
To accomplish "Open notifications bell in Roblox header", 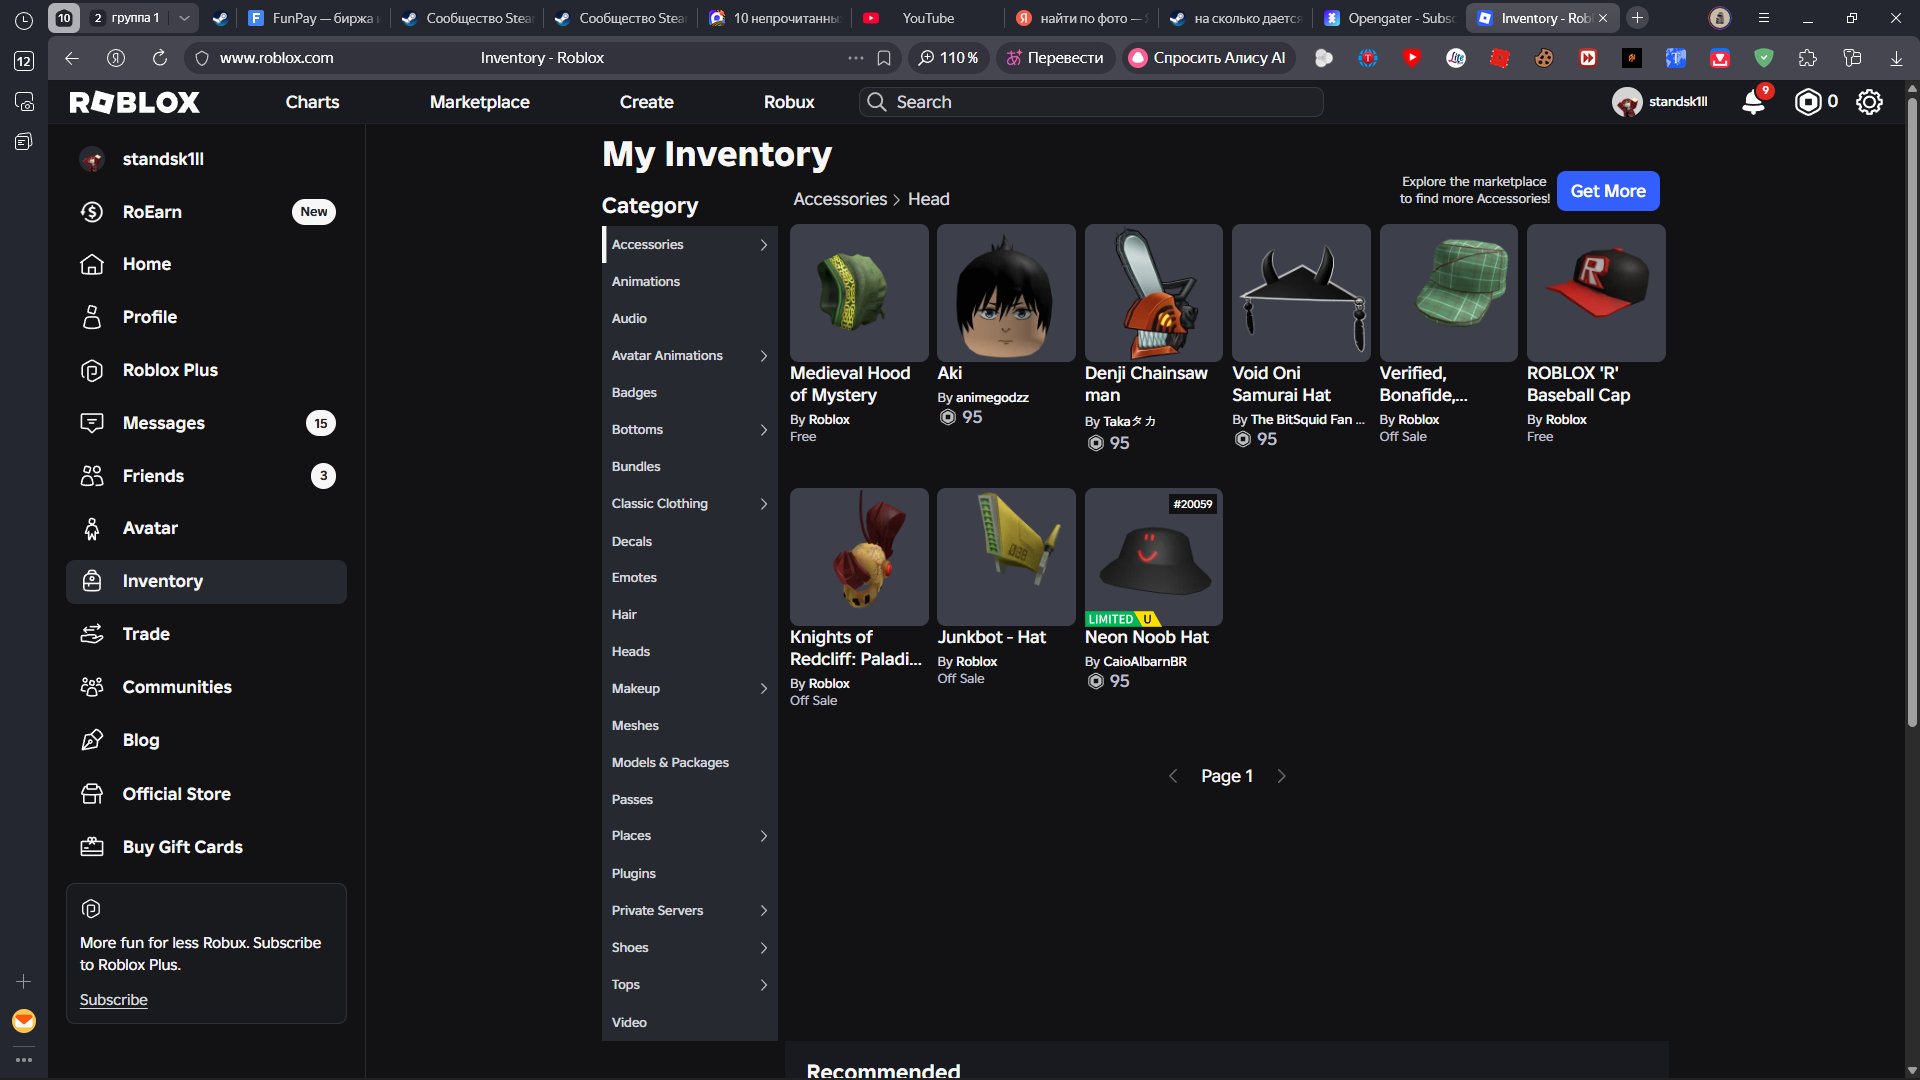I will [1753, 102].
